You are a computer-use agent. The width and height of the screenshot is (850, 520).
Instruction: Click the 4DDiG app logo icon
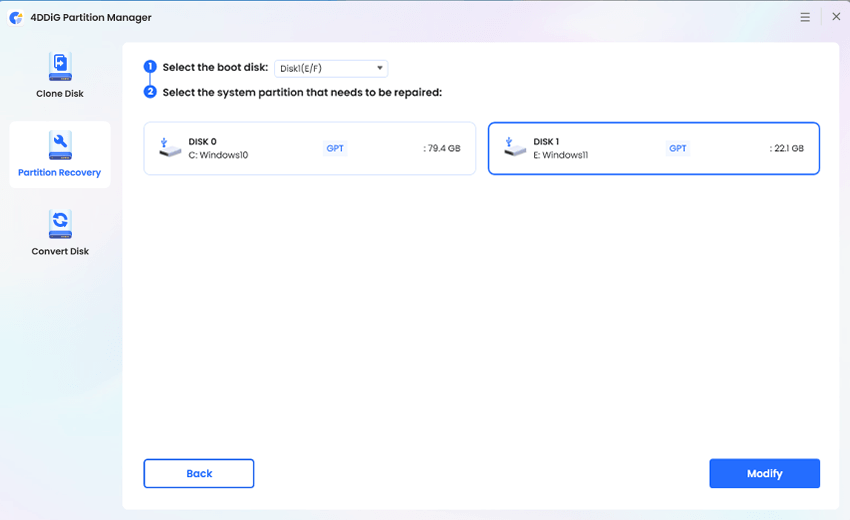point(16,18)
